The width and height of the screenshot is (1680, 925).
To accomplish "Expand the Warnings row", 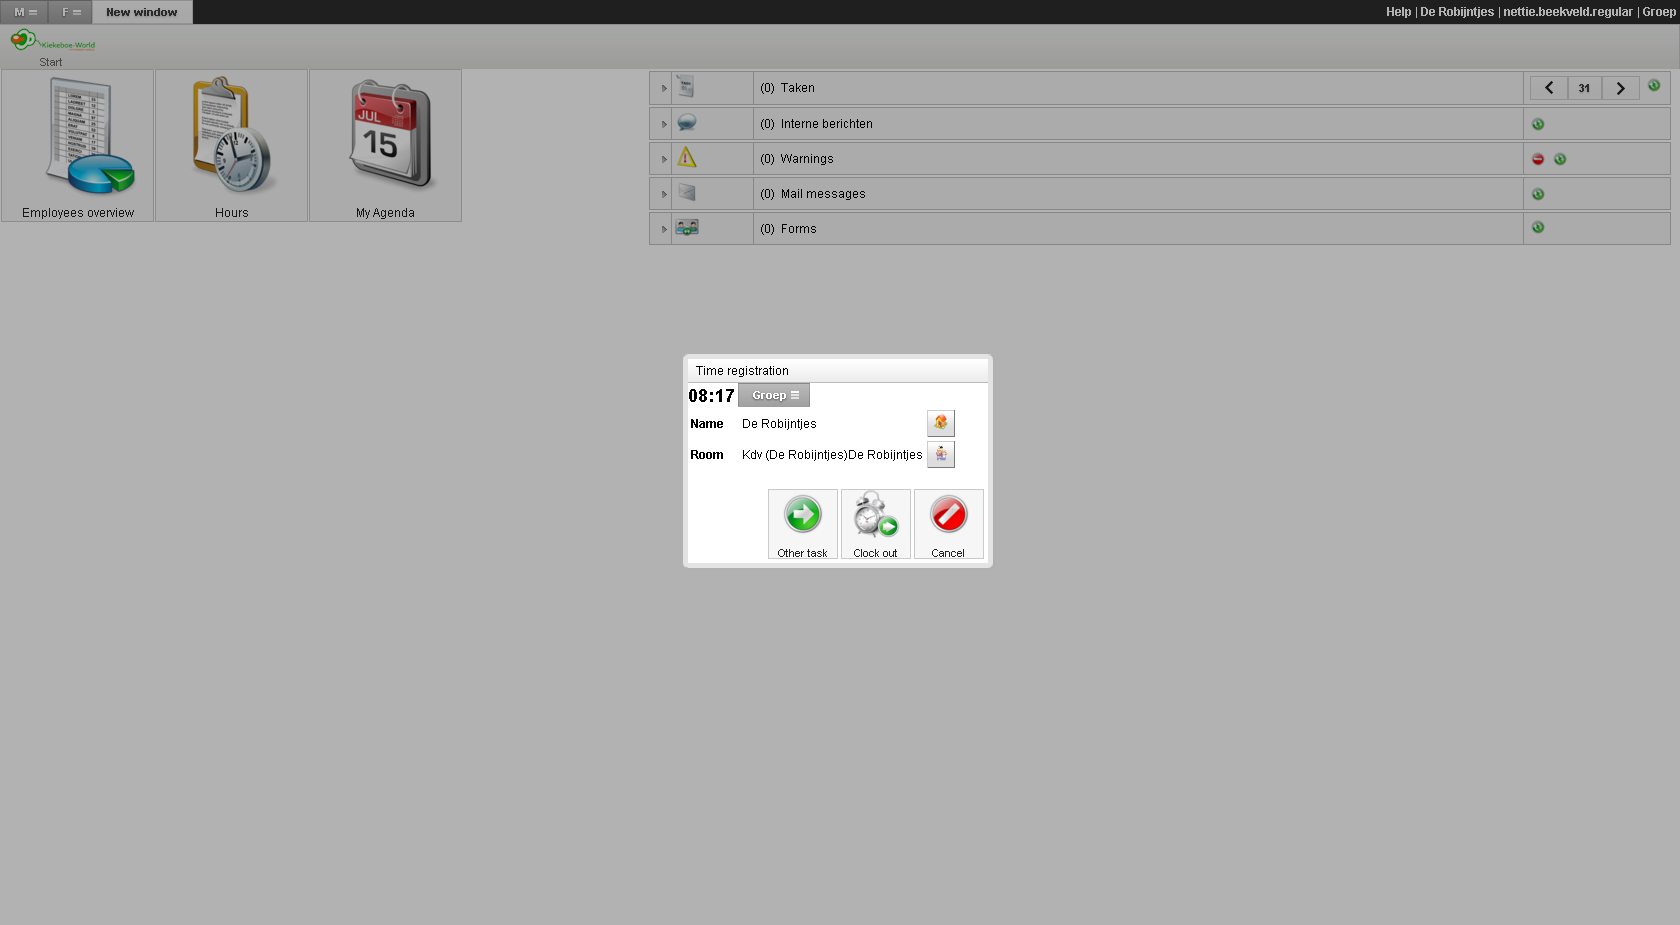I will click(664, 159).
